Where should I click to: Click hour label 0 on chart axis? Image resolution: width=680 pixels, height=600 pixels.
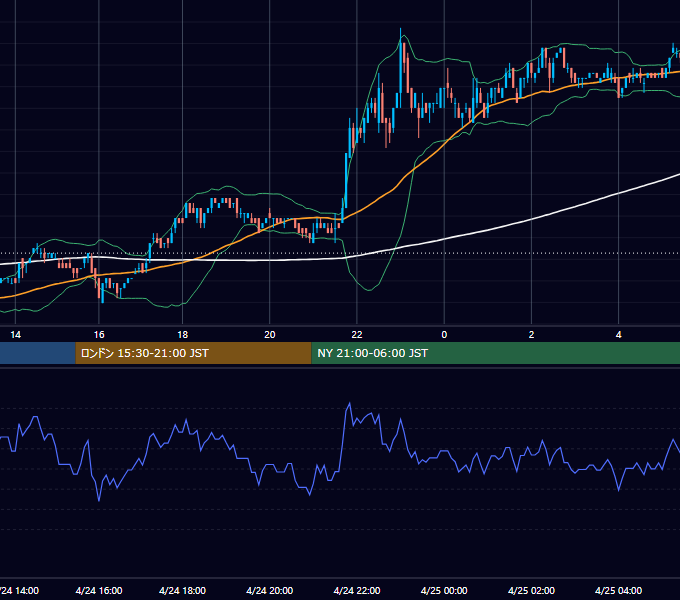coord(444,334)
